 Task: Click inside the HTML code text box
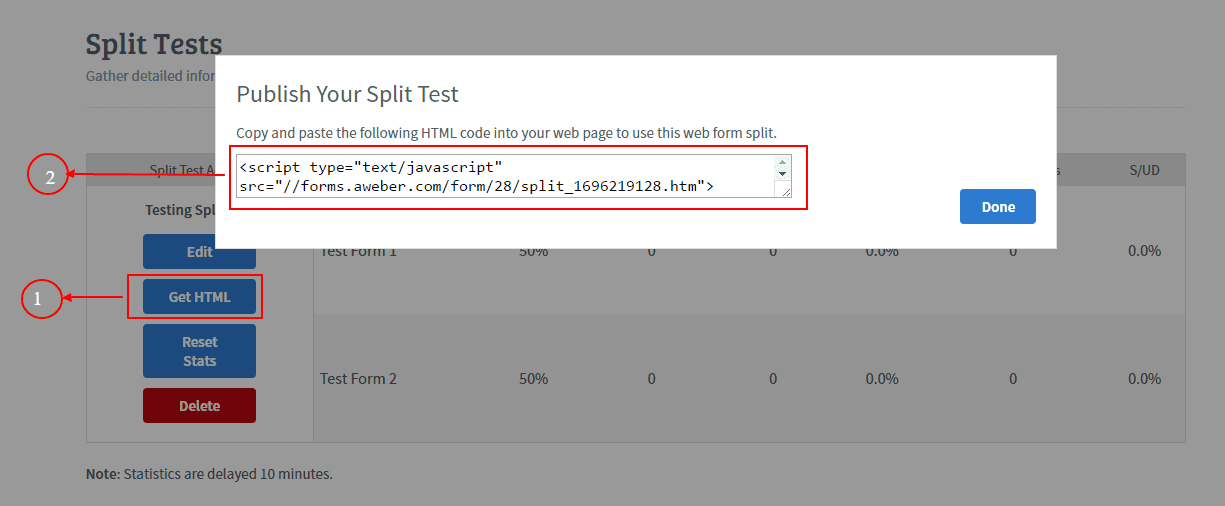pos(500,175)
